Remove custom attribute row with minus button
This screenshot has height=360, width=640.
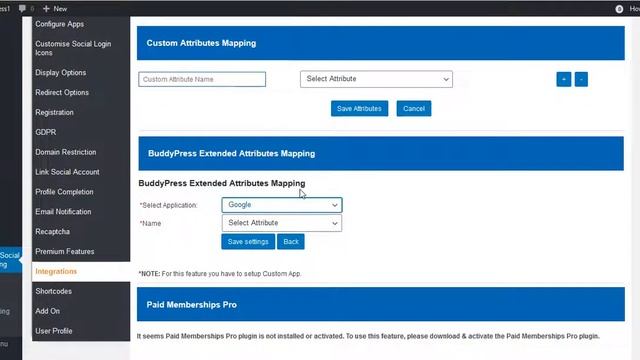(x=581, y=79)
